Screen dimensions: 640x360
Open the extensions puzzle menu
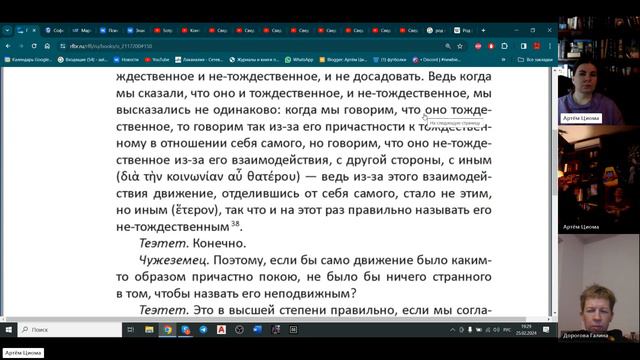click(504, 46)
